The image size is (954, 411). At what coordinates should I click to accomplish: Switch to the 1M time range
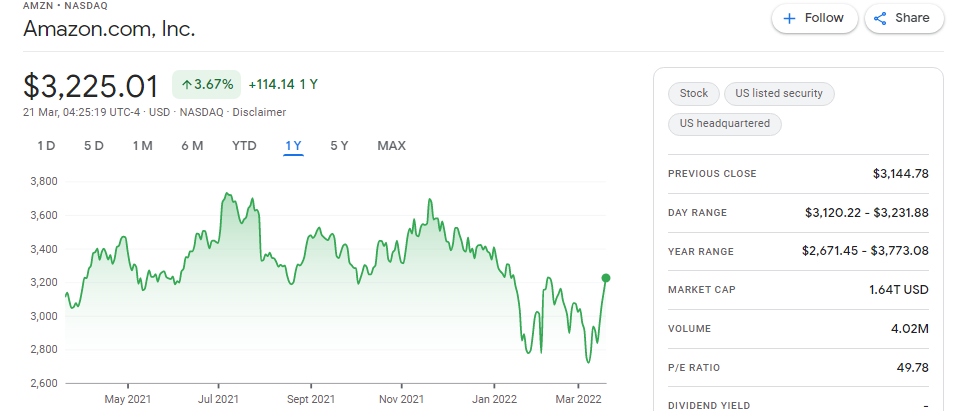tap(142, 146)
